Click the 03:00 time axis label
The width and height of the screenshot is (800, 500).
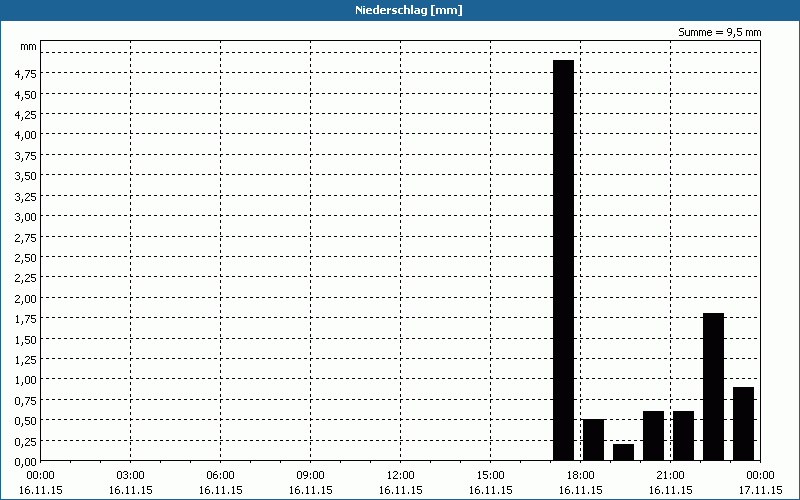pyautogui.click(x=131, y=476)
